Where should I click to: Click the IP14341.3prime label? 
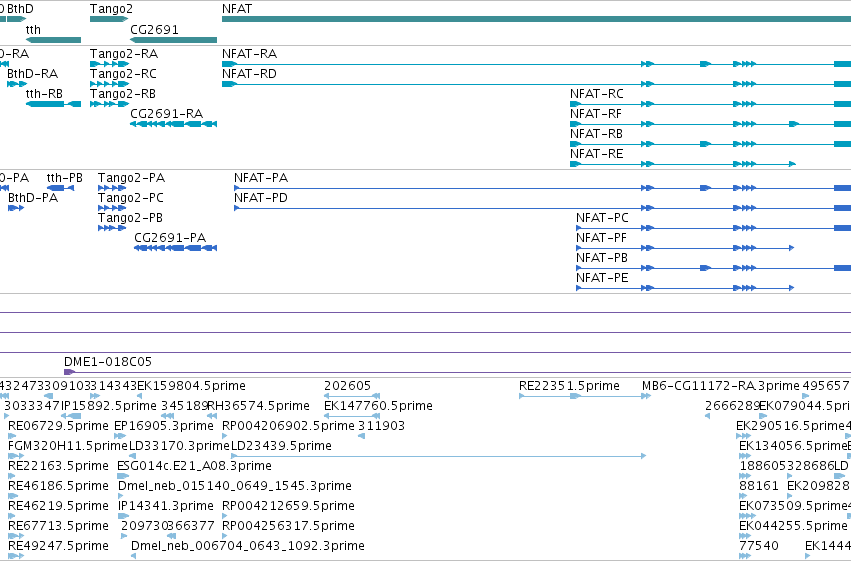[166, 506]
